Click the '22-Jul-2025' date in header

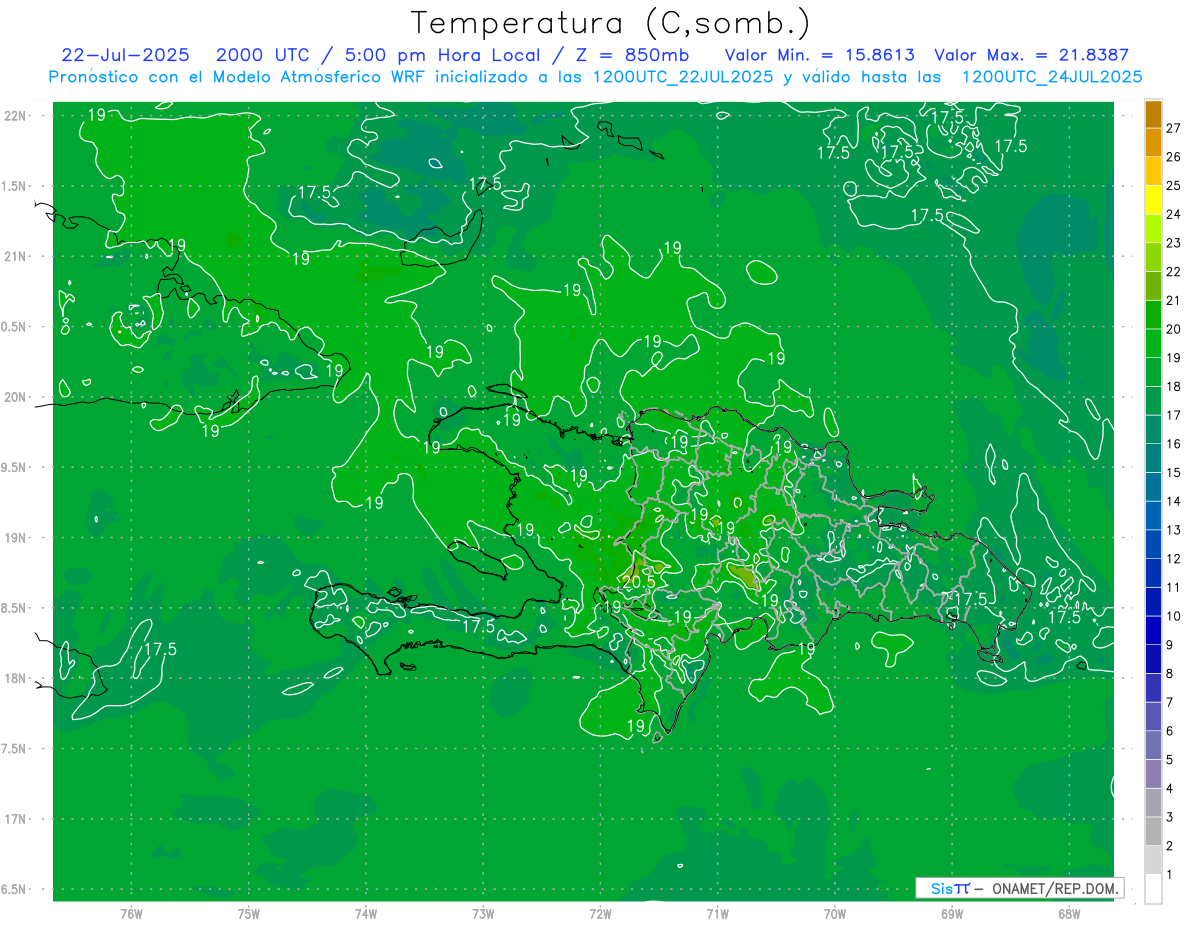click(x=125, y=55)
